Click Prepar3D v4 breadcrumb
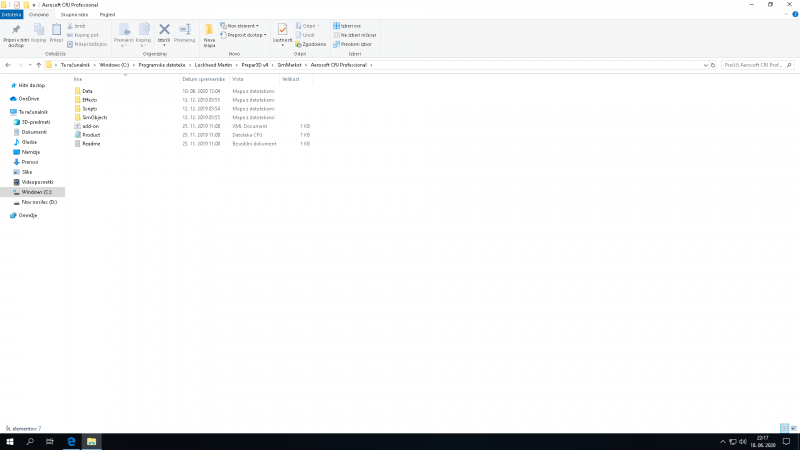The height and width of the screenshot is (450, 800). [x=255, y=65]
